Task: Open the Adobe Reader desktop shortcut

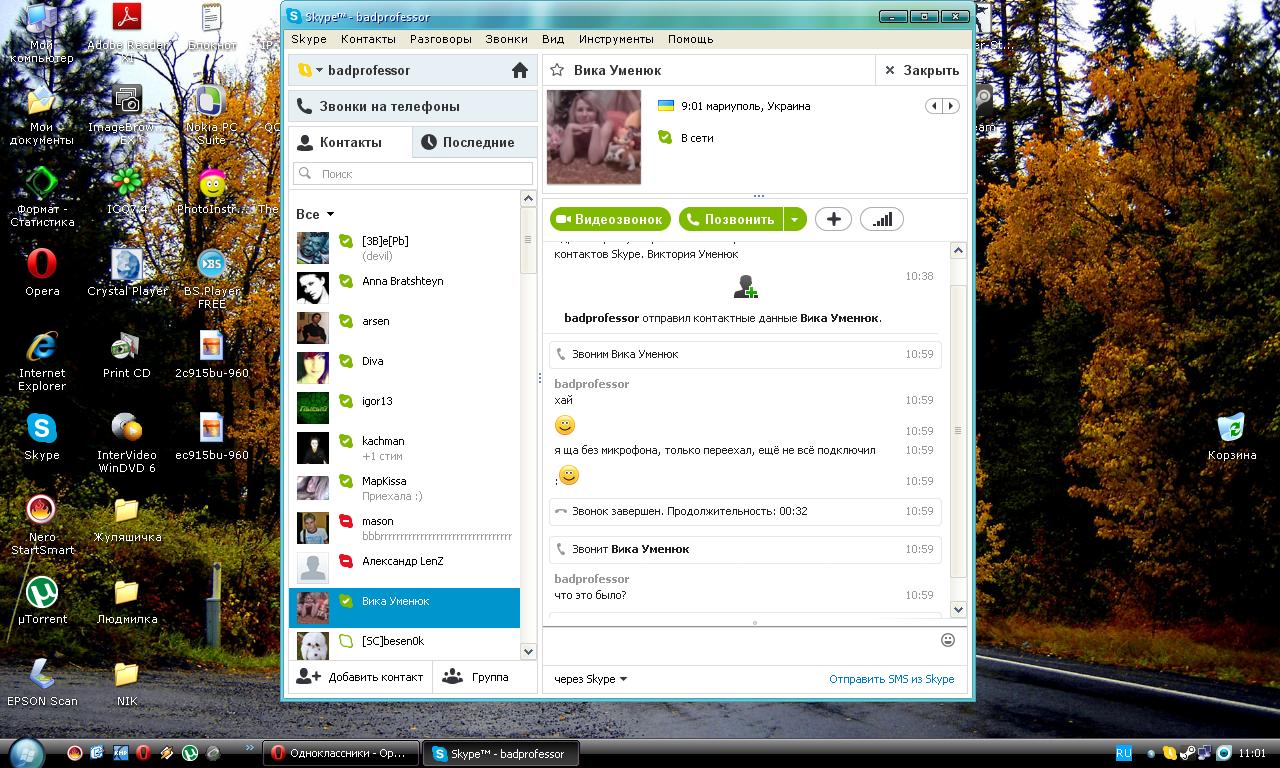Action: tap(127, 32)
